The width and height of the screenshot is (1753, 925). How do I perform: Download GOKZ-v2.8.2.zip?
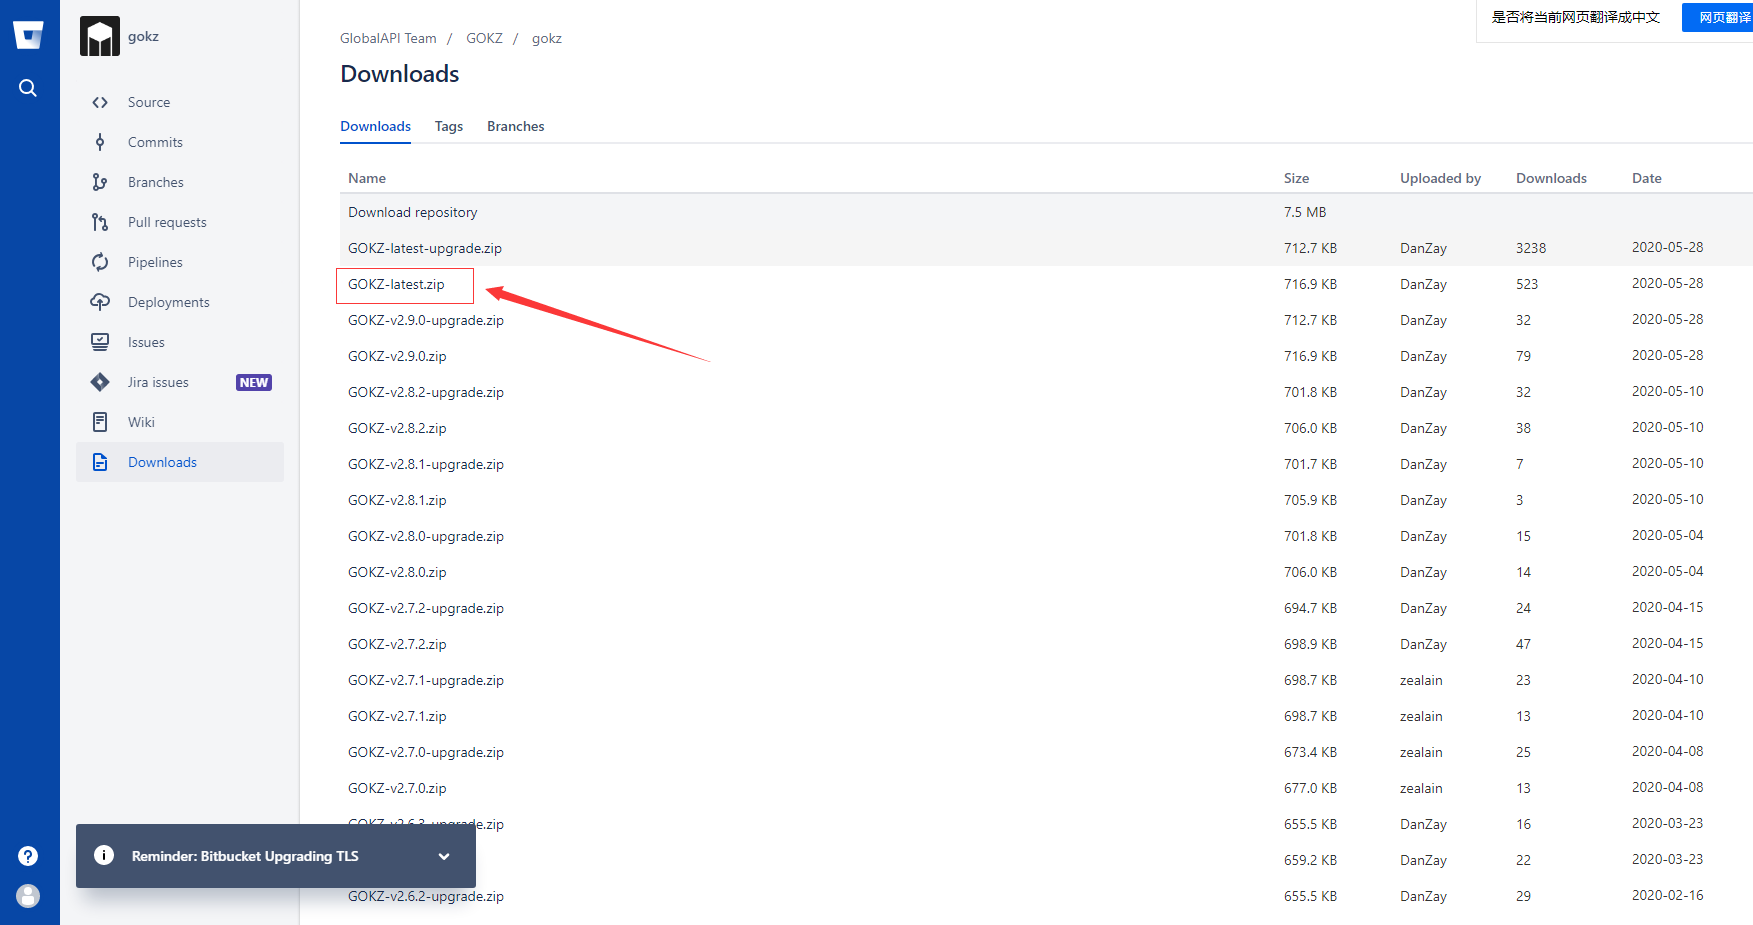coord(397,428)
